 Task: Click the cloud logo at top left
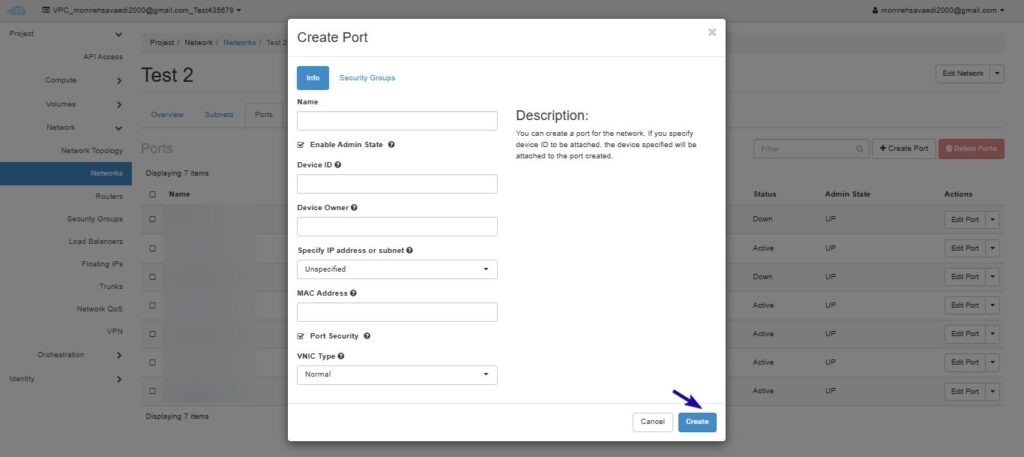pos(16,10)
